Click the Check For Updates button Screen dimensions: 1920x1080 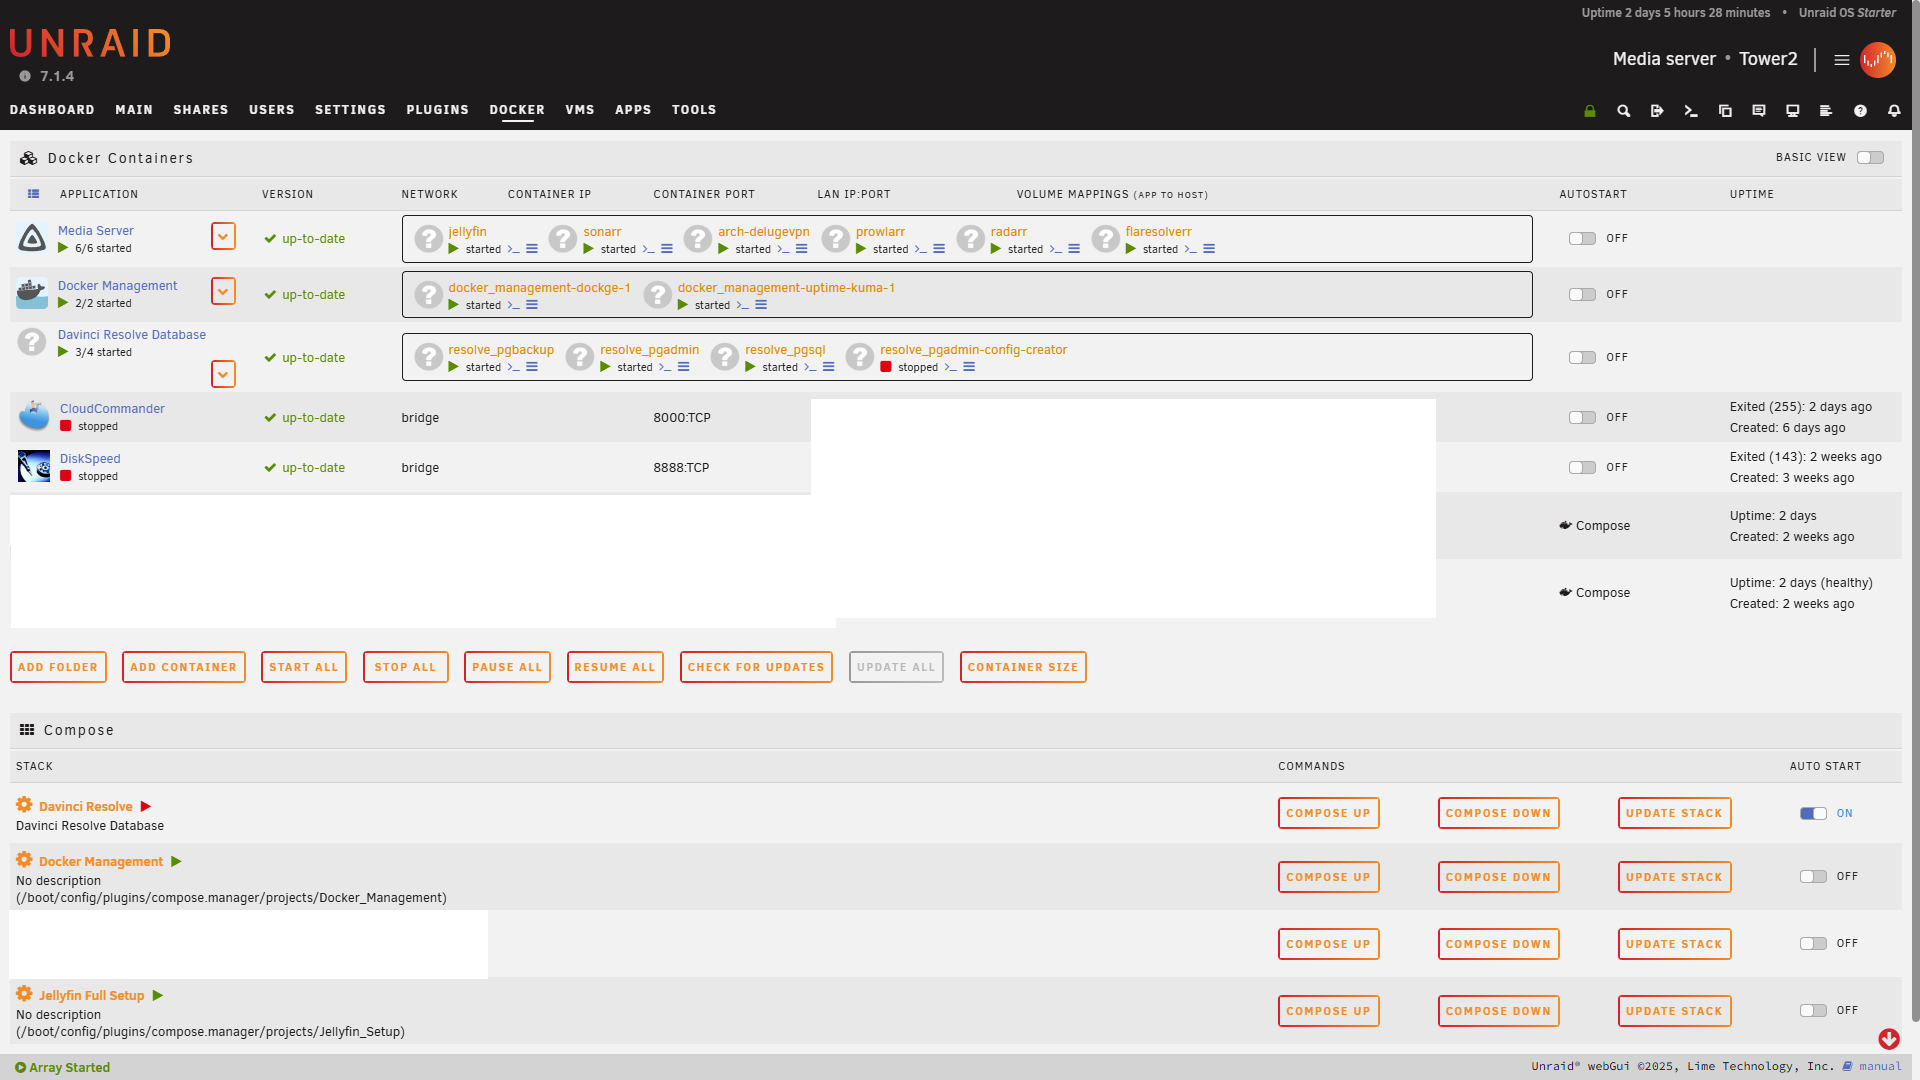756,667
